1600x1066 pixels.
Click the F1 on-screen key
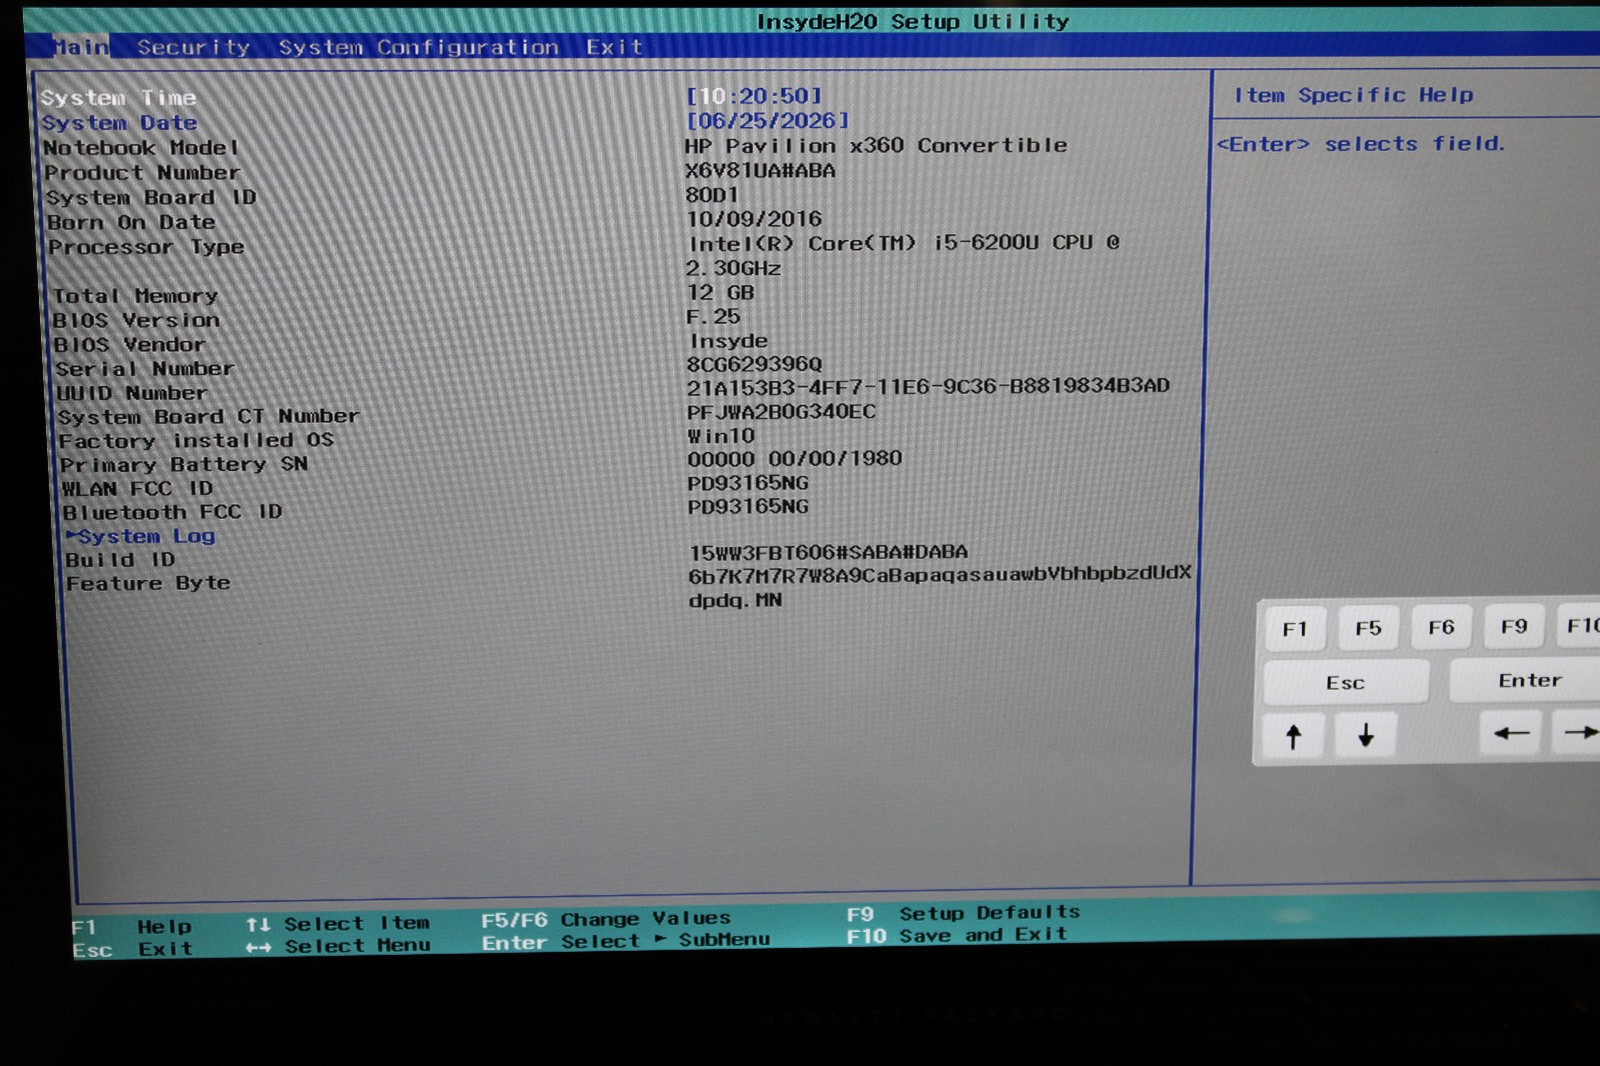[1295, 629]
